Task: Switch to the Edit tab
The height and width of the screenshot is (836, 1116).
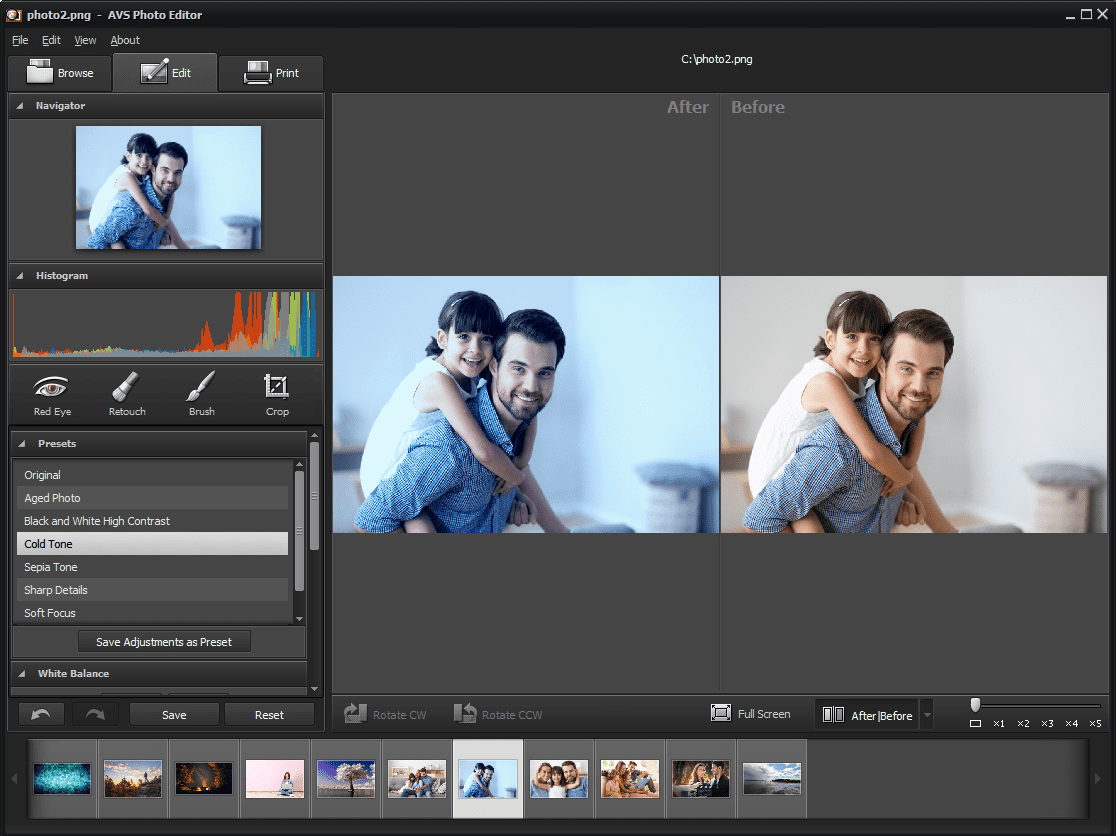Action: click(x=165, y=73)
